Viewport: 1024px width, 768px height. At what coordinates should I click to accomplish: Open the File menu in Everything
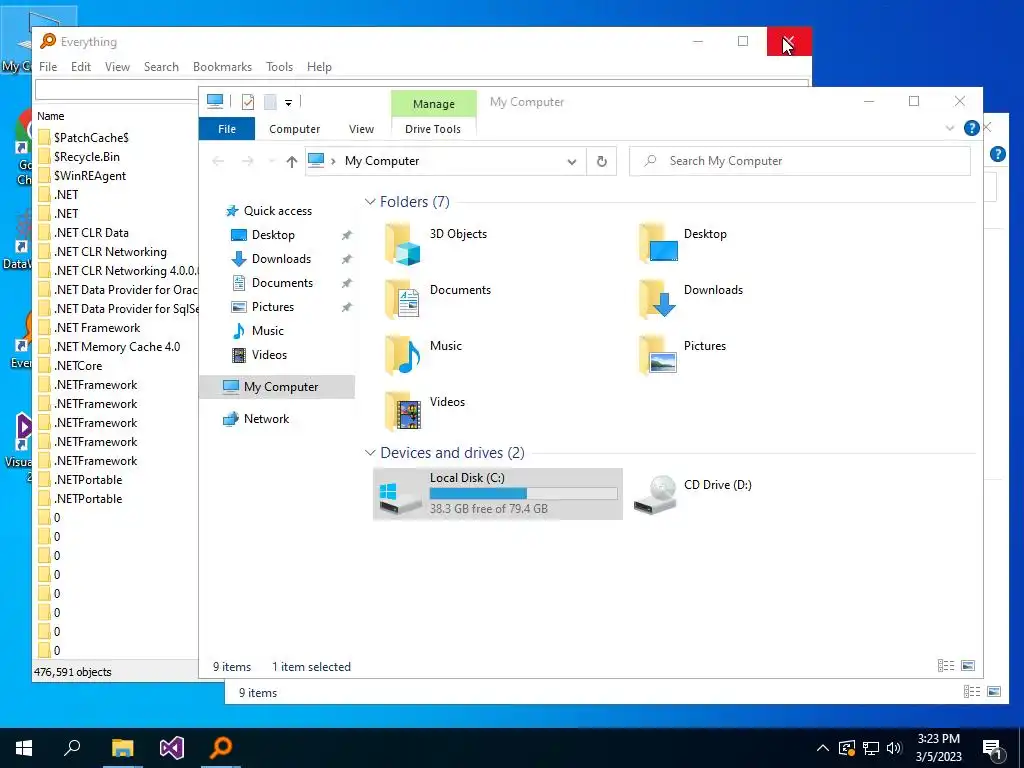coord(48,67)
